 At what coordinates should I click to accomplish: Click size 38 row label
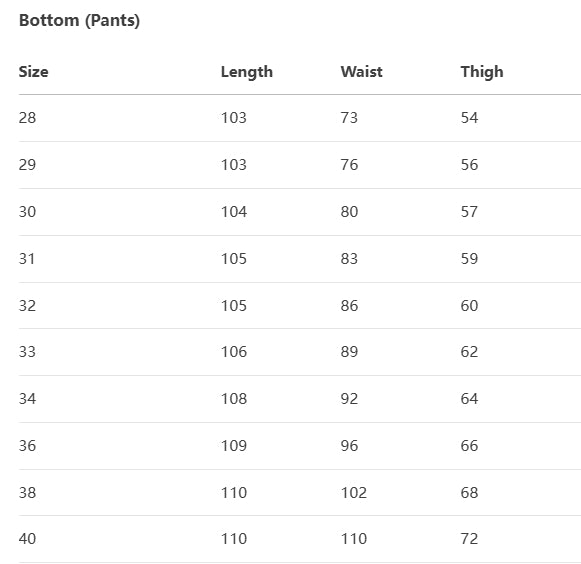pyautogui.click(x=27, y=493)
